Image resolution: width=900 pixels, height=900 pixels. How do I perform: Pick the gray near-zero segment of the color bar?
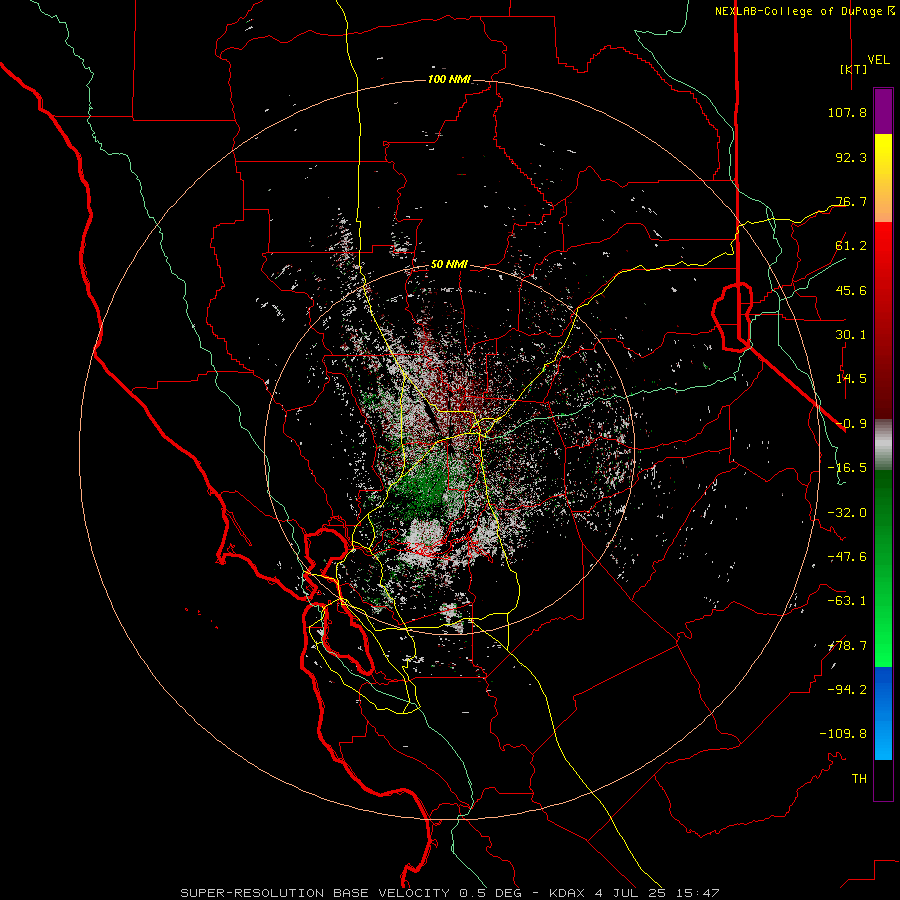(x=883, y=445)
